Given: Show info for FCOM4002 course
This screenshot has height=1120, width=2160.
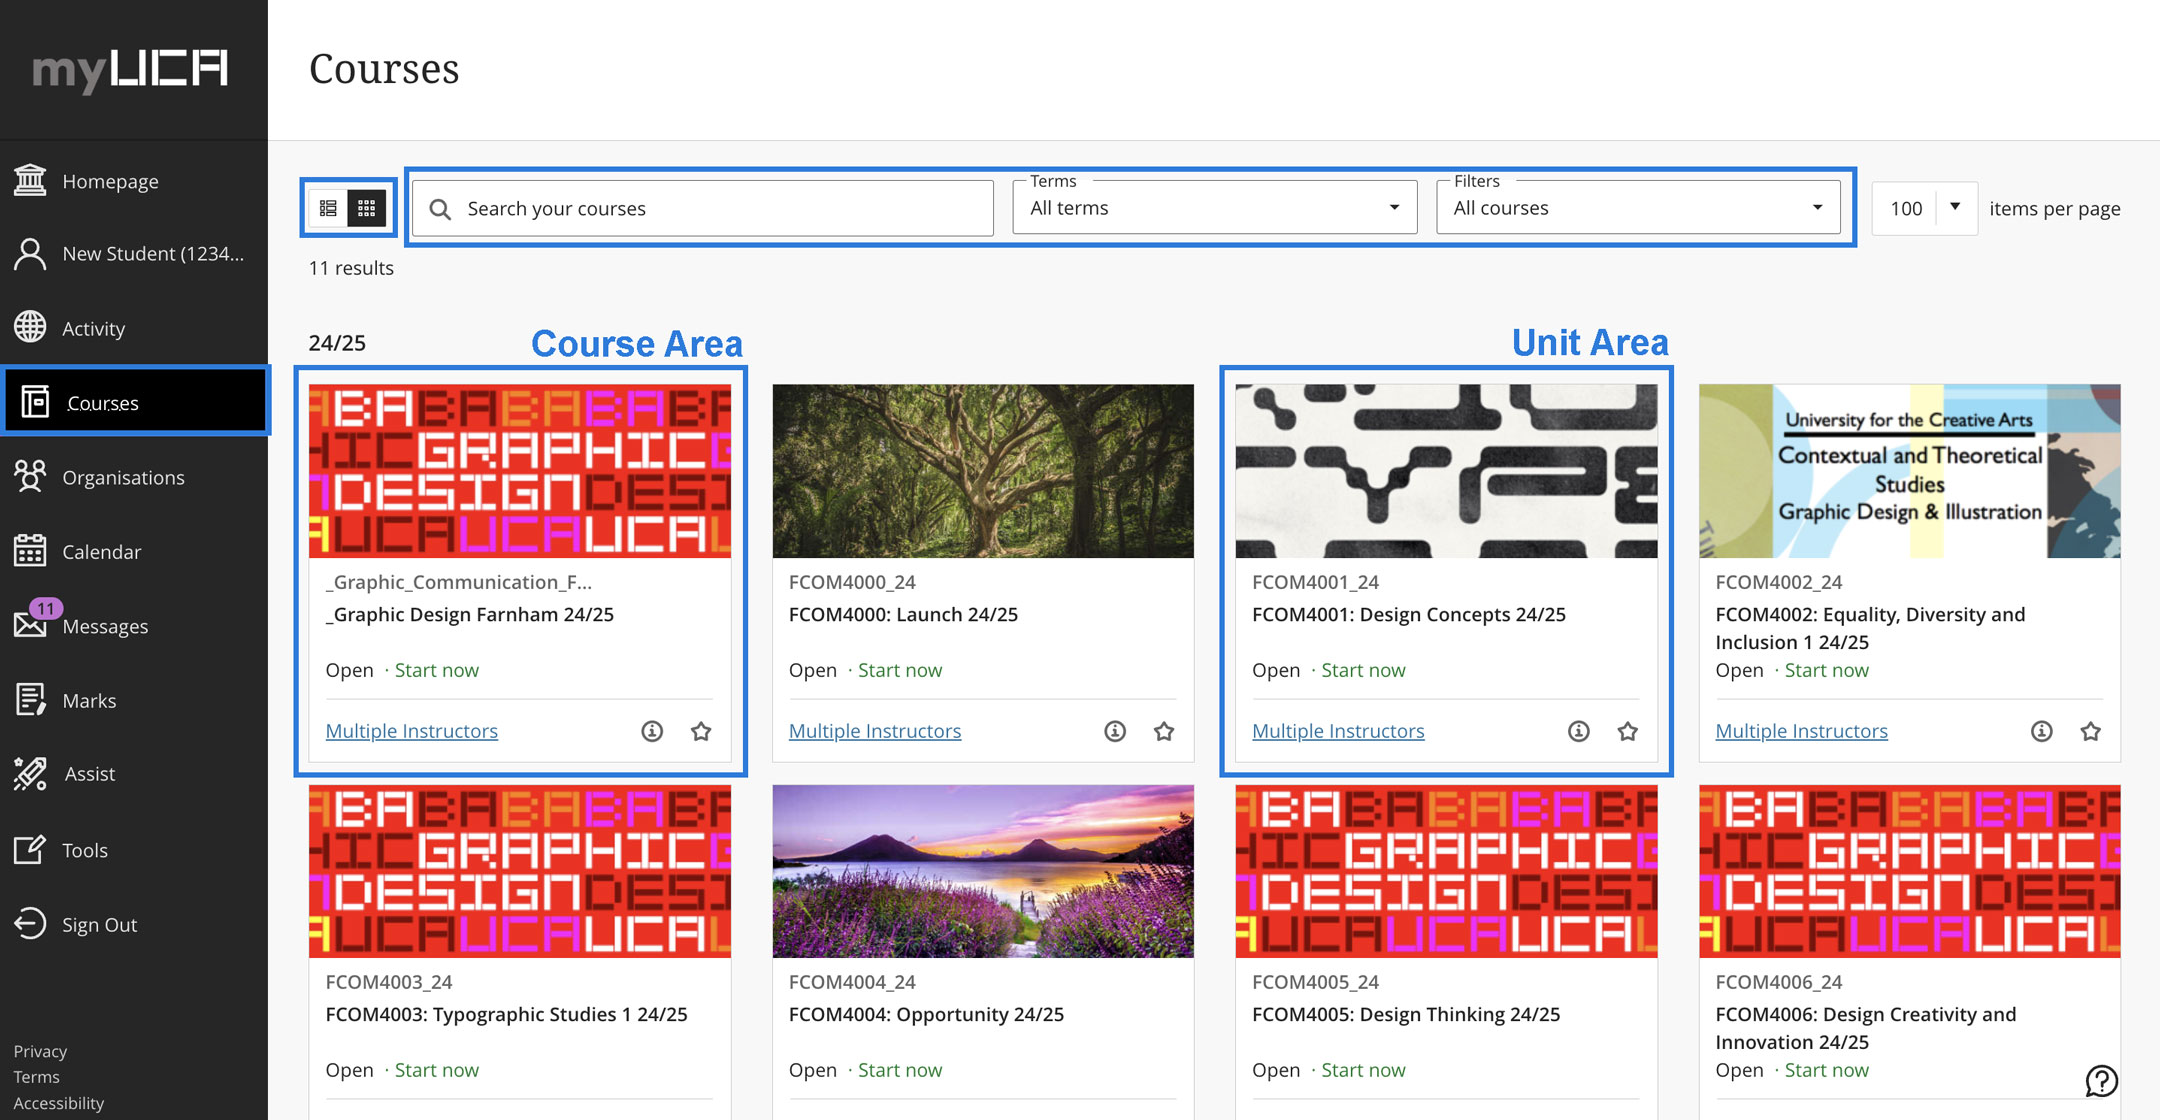Looking at the screenshot, I should (2042, 731).
